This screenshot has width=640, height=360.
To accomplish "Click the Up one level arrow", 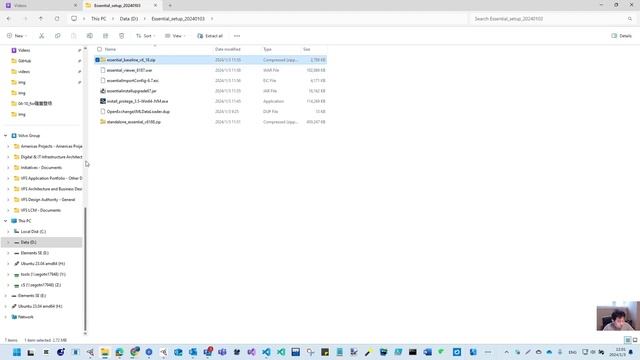I will (41, 19).
